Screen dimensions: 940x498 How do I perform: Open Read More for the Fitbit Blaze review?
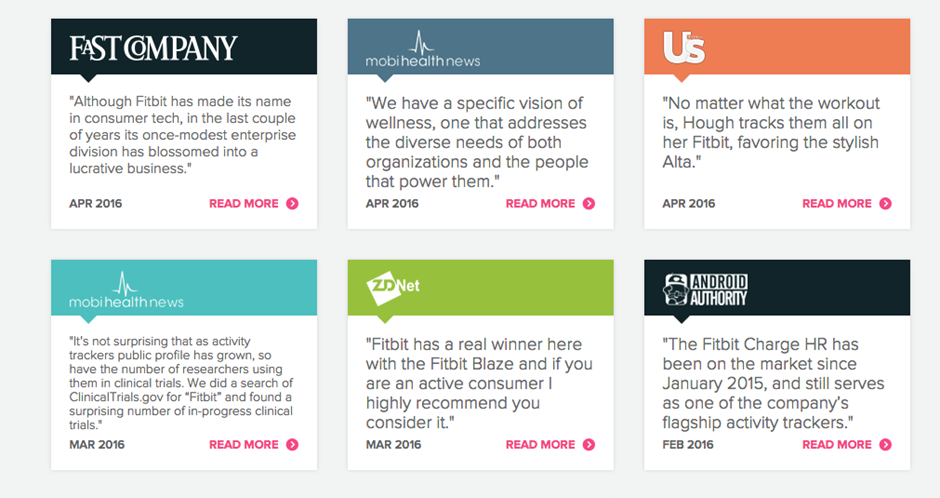[x=540, y=445]
